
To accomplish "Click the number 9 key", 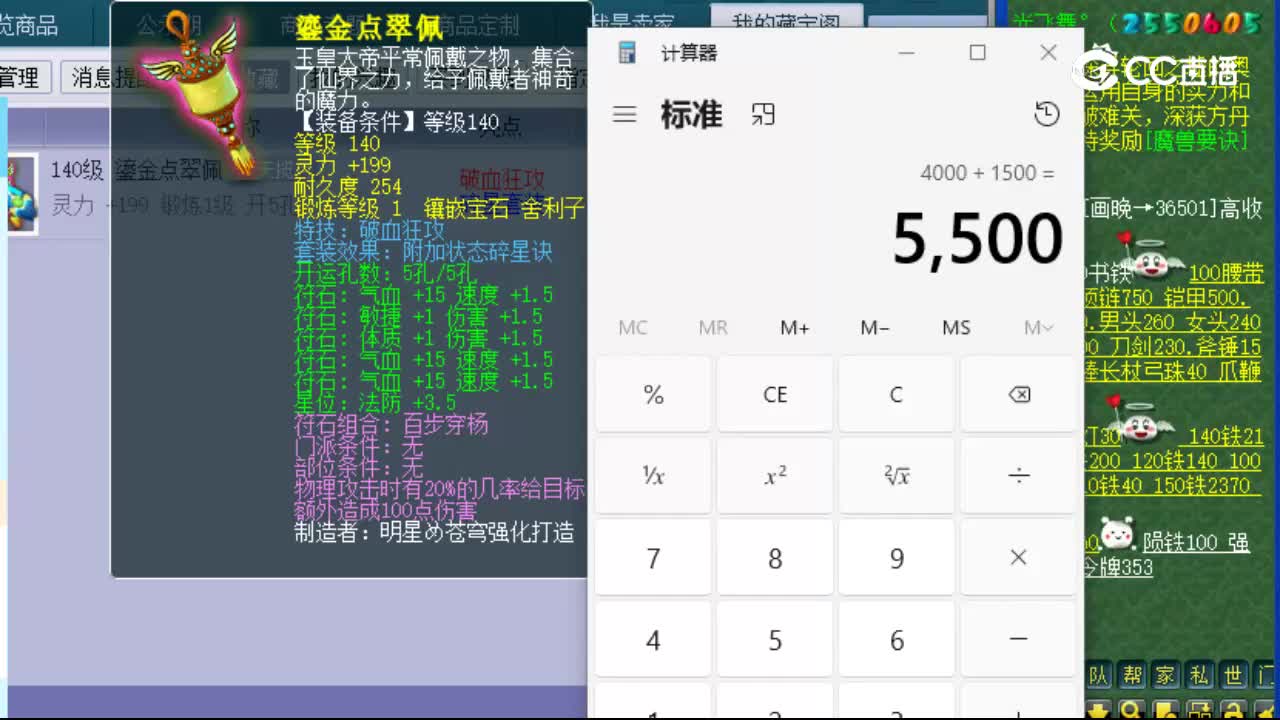I will 897,558.
